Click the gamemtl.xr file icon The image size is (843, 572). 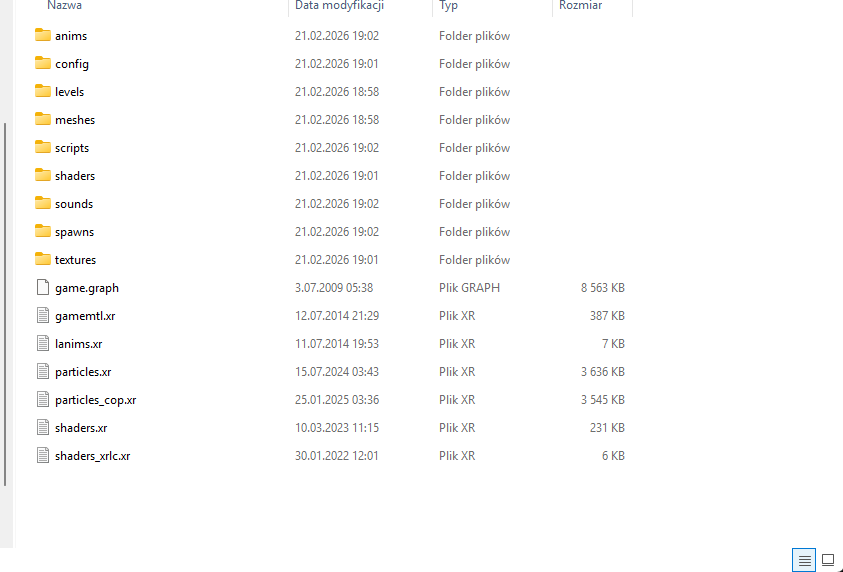point(42,316)
